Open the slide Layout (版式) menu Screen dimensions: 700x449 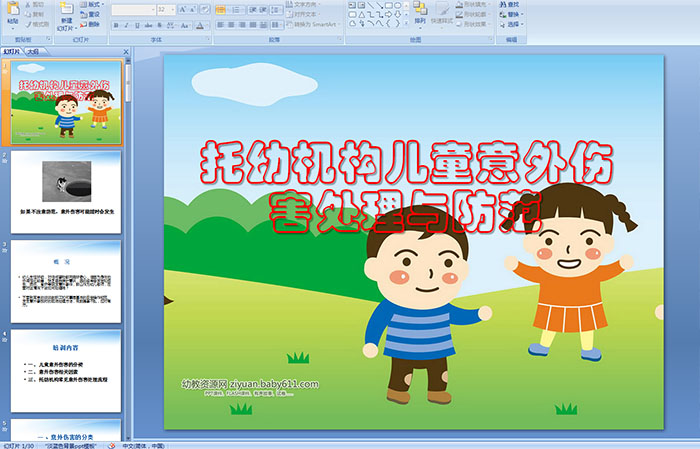[x=92, y=4]
